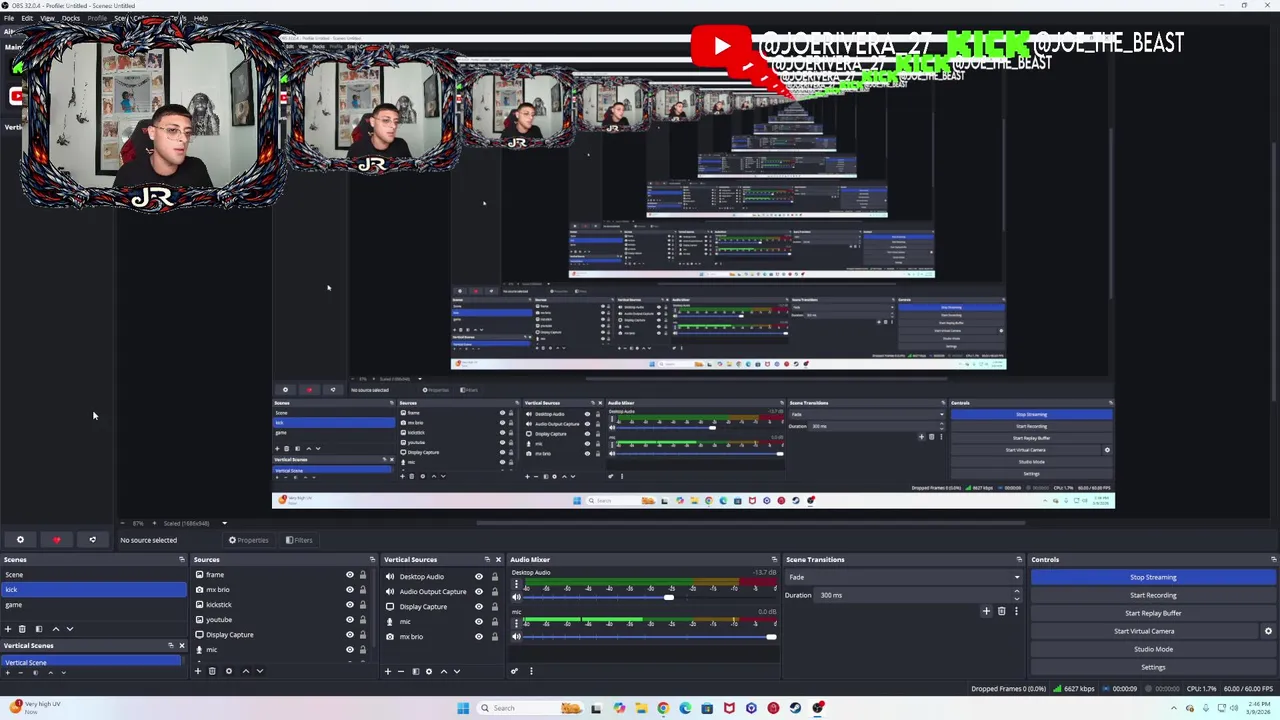
Task: Add a scene transition plus icon
Action: pyautogui.click(x=986, y=611)
